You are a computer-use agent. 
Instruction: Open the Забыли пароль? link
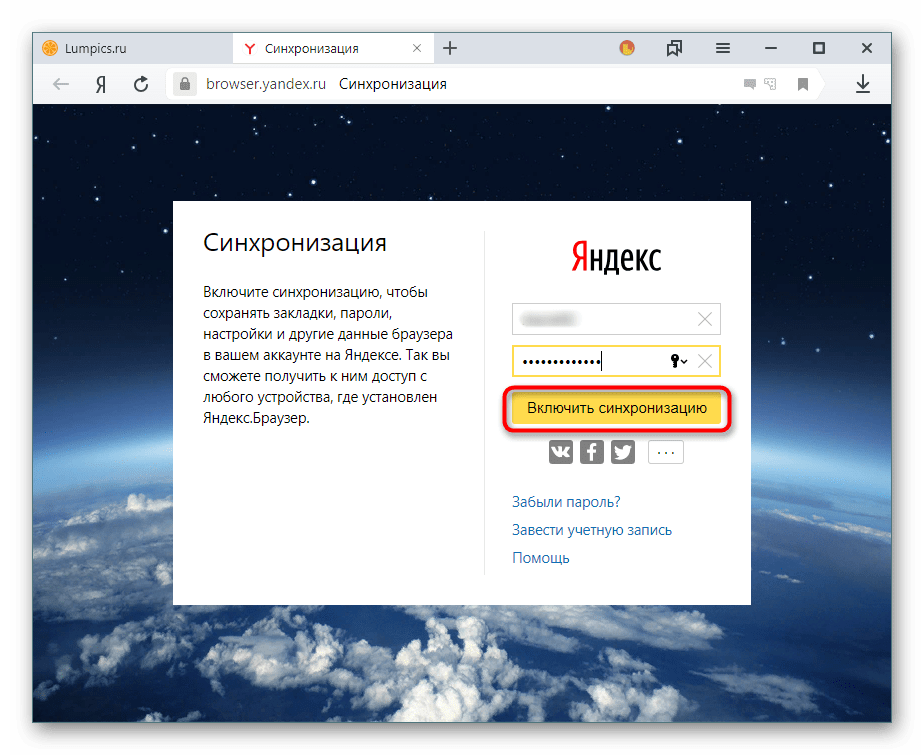point(566,502)
